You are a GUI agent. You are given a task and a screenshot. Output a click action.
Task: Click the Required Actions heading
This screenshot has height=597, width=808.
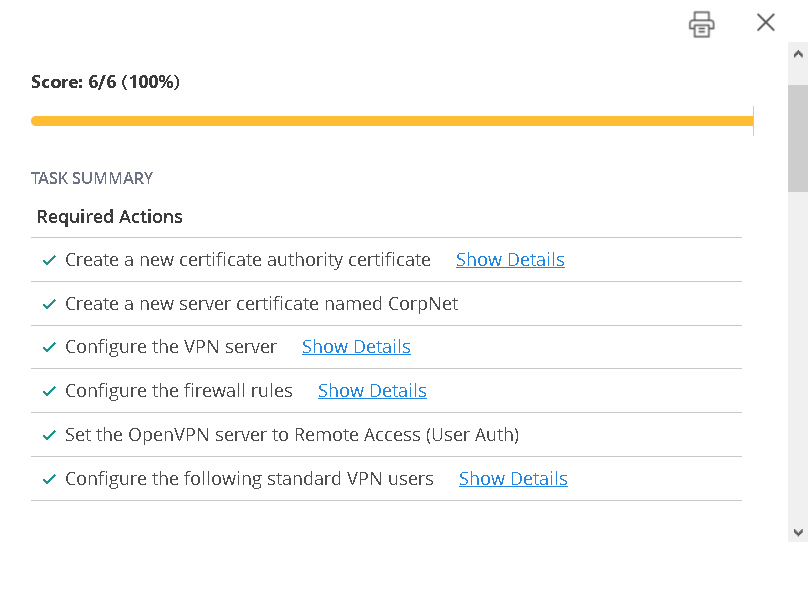110,217
